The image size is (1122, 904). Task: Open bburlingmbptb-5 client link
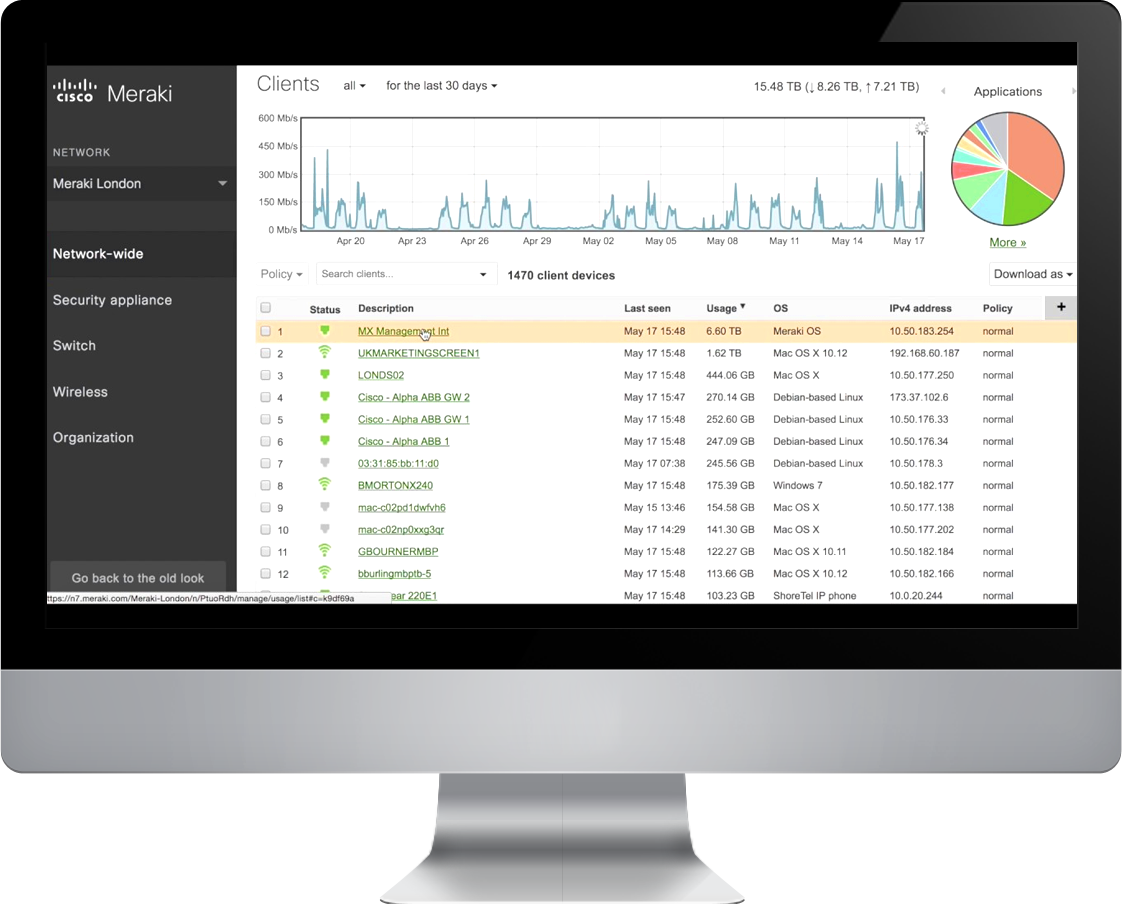click(x=394, y=573)
